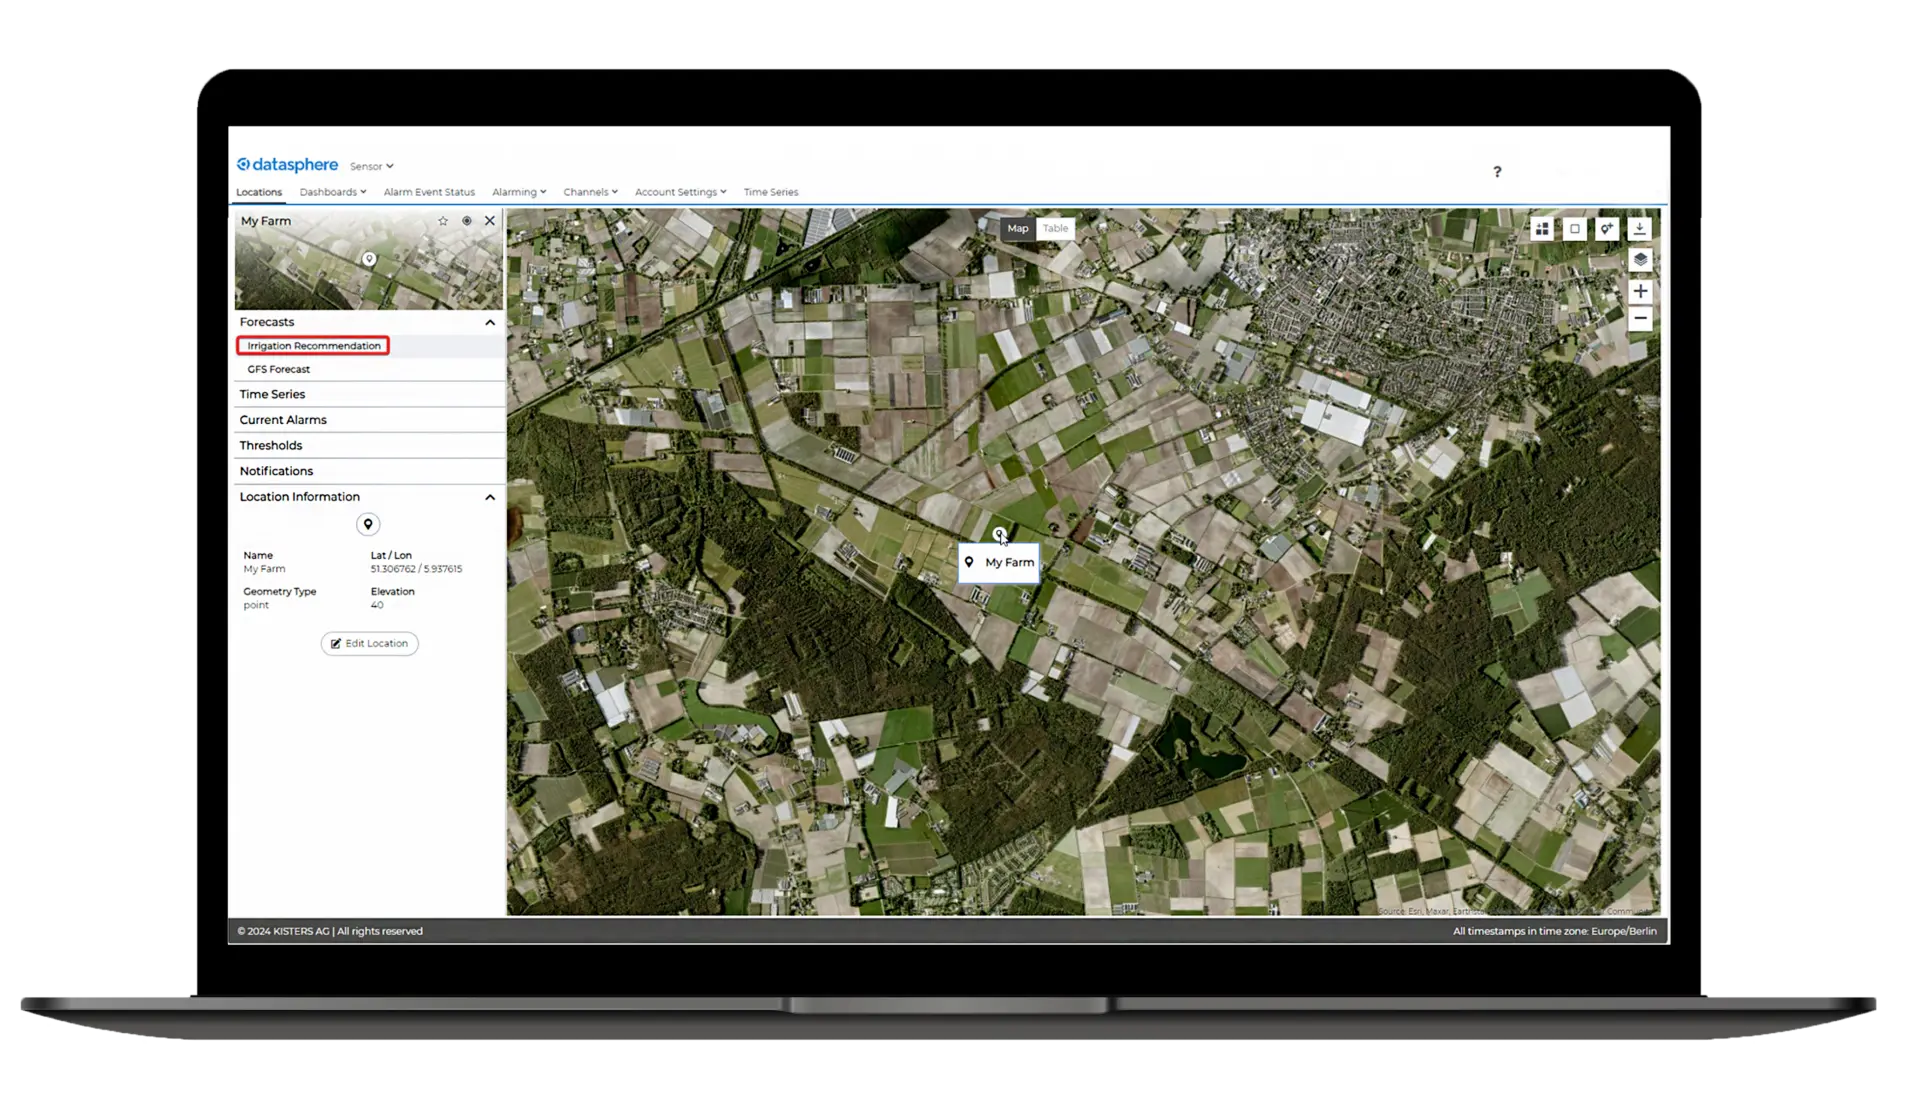
Task: Zoom out on the map
Action: click(x=1640, y=319)
